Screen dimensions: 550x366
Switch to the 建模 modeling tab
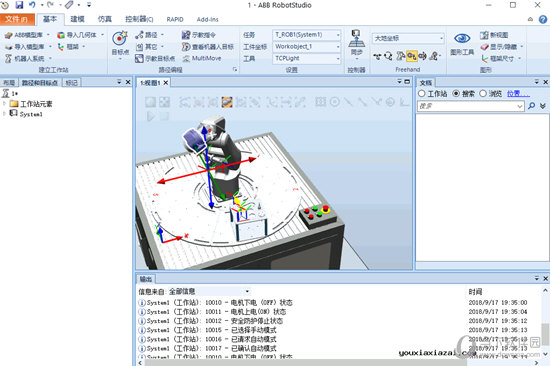(x=77, y=19)
